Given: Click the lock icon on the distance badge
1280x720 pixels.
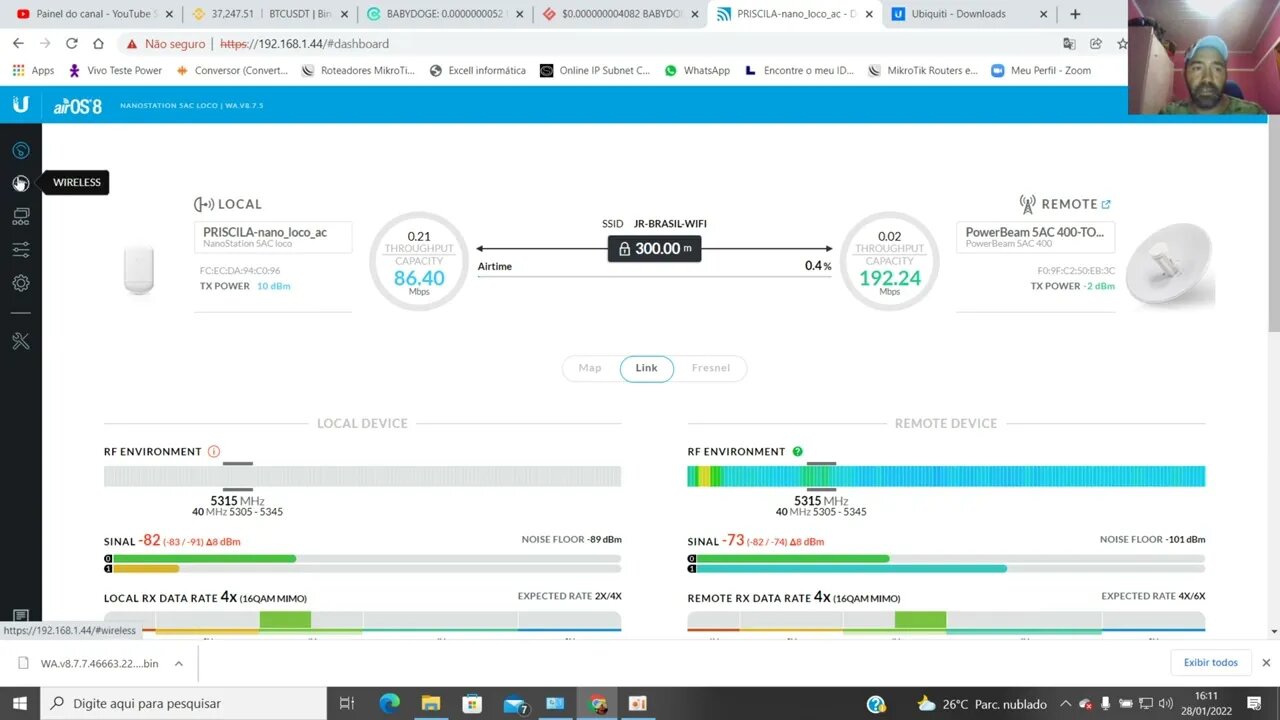Looking at the screenshot, I should click(624, 249).
